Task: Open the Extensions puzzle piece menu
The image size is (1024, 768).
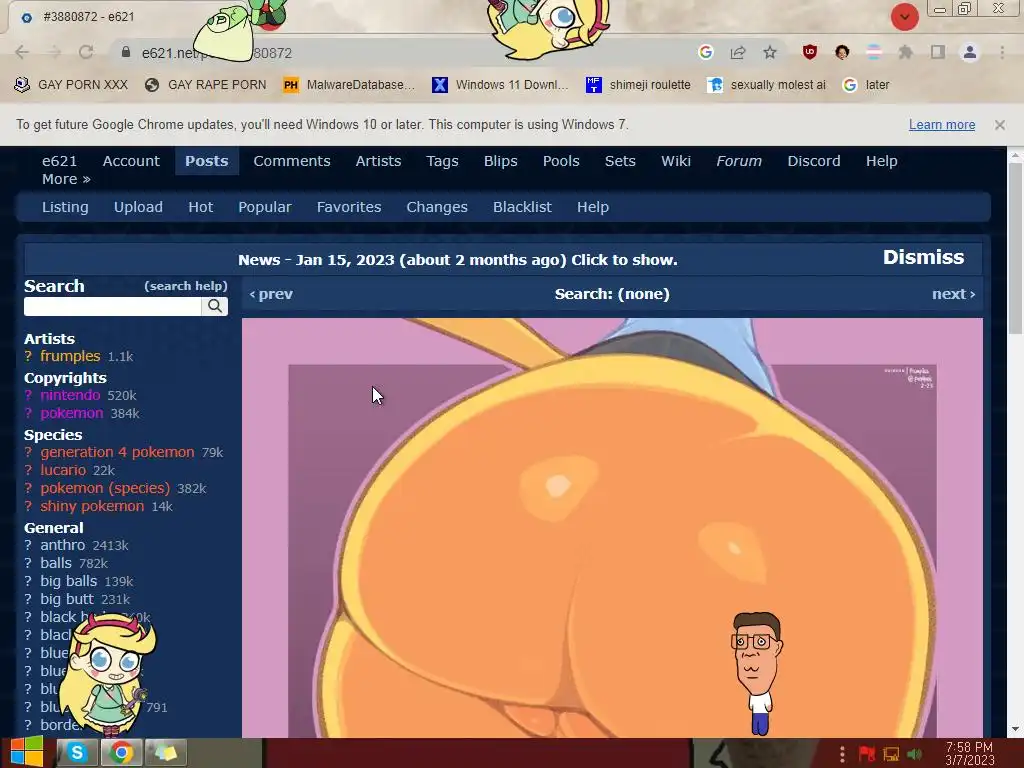Action: pyautogui.click(x=905, y=52)
